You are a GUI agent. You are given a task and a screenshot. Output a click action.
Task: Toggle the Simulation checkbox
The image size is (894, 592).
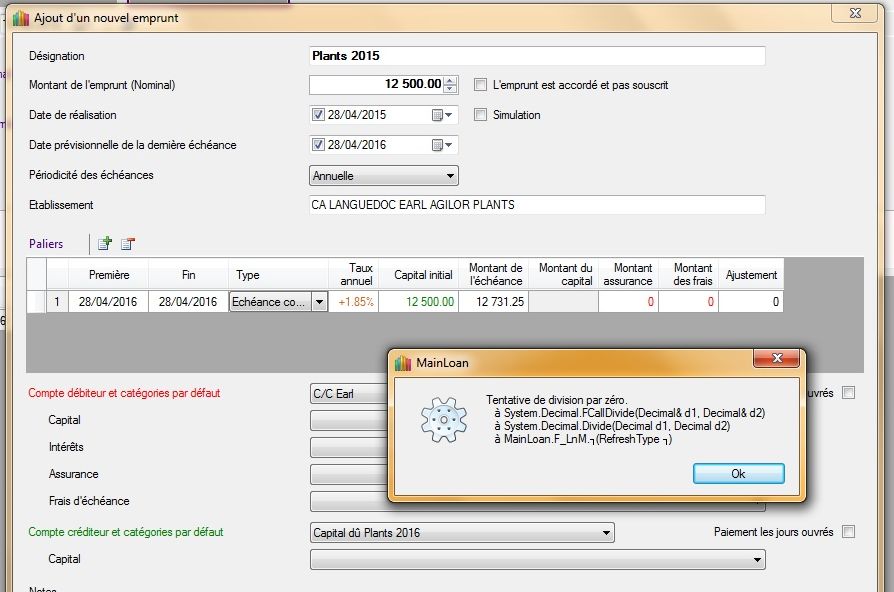[480, 115]
